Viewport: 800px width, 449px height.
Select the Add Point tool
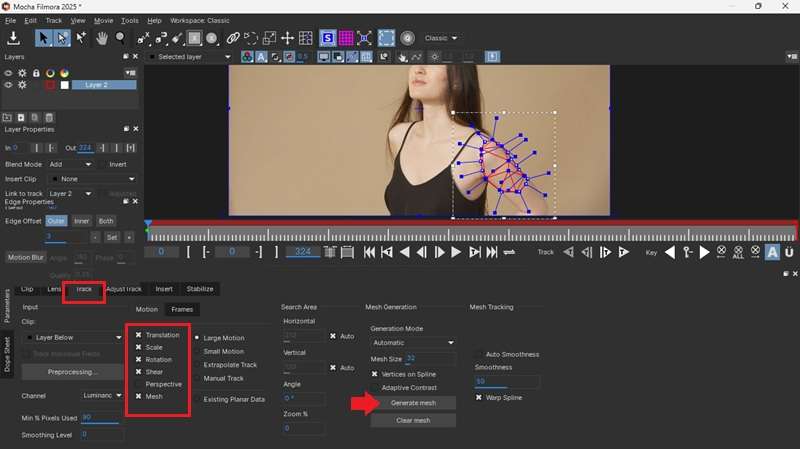81,38
